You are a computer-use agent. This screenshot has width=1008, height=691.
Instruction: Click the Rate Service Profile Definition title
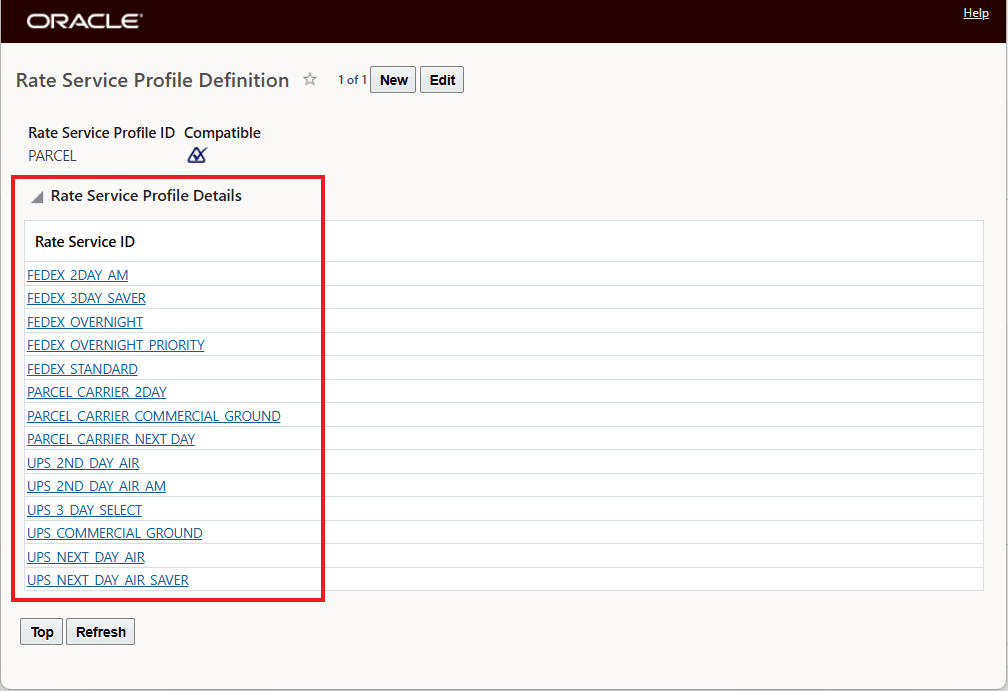pos(152,80)
